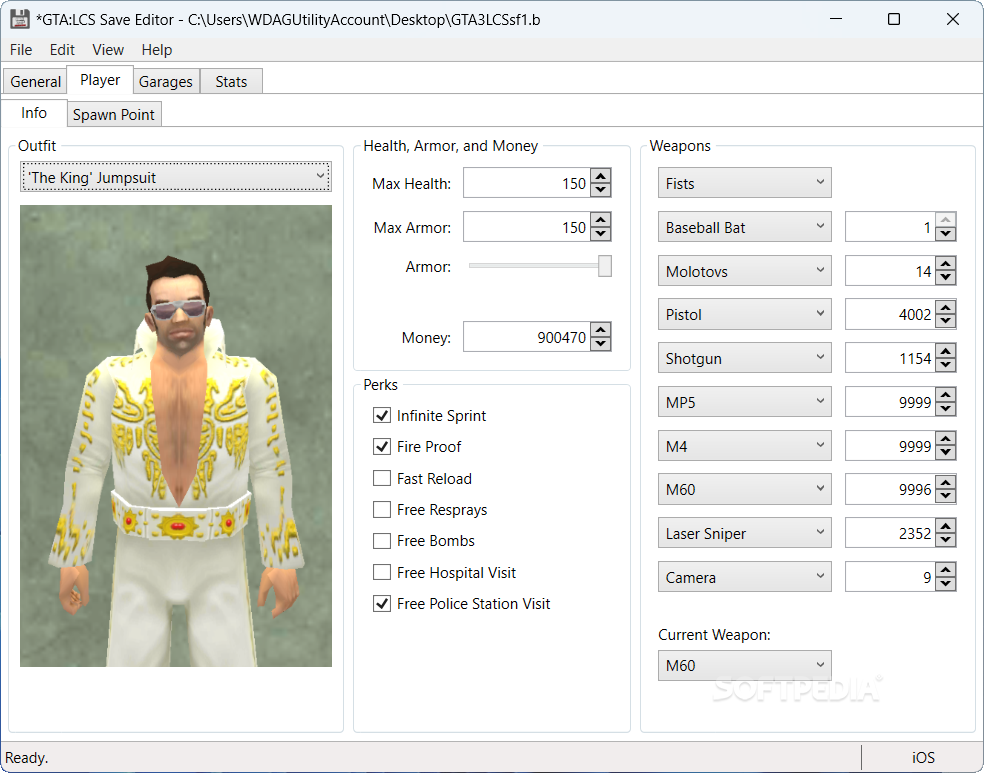Open the Shotgun weapon dropdown

pos(744,358)
